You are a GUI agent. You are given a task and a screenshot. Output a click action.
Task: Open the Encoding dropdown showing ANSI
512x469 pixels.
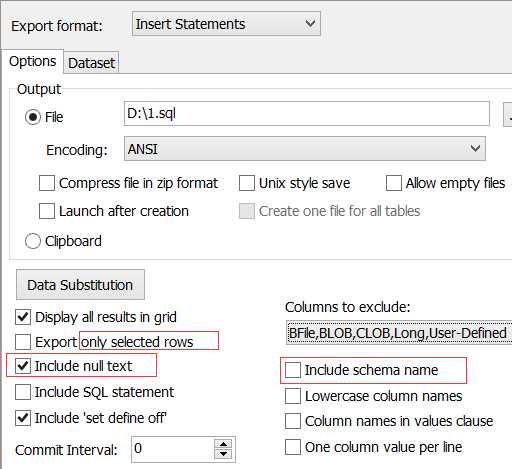[x=305, y=149]
